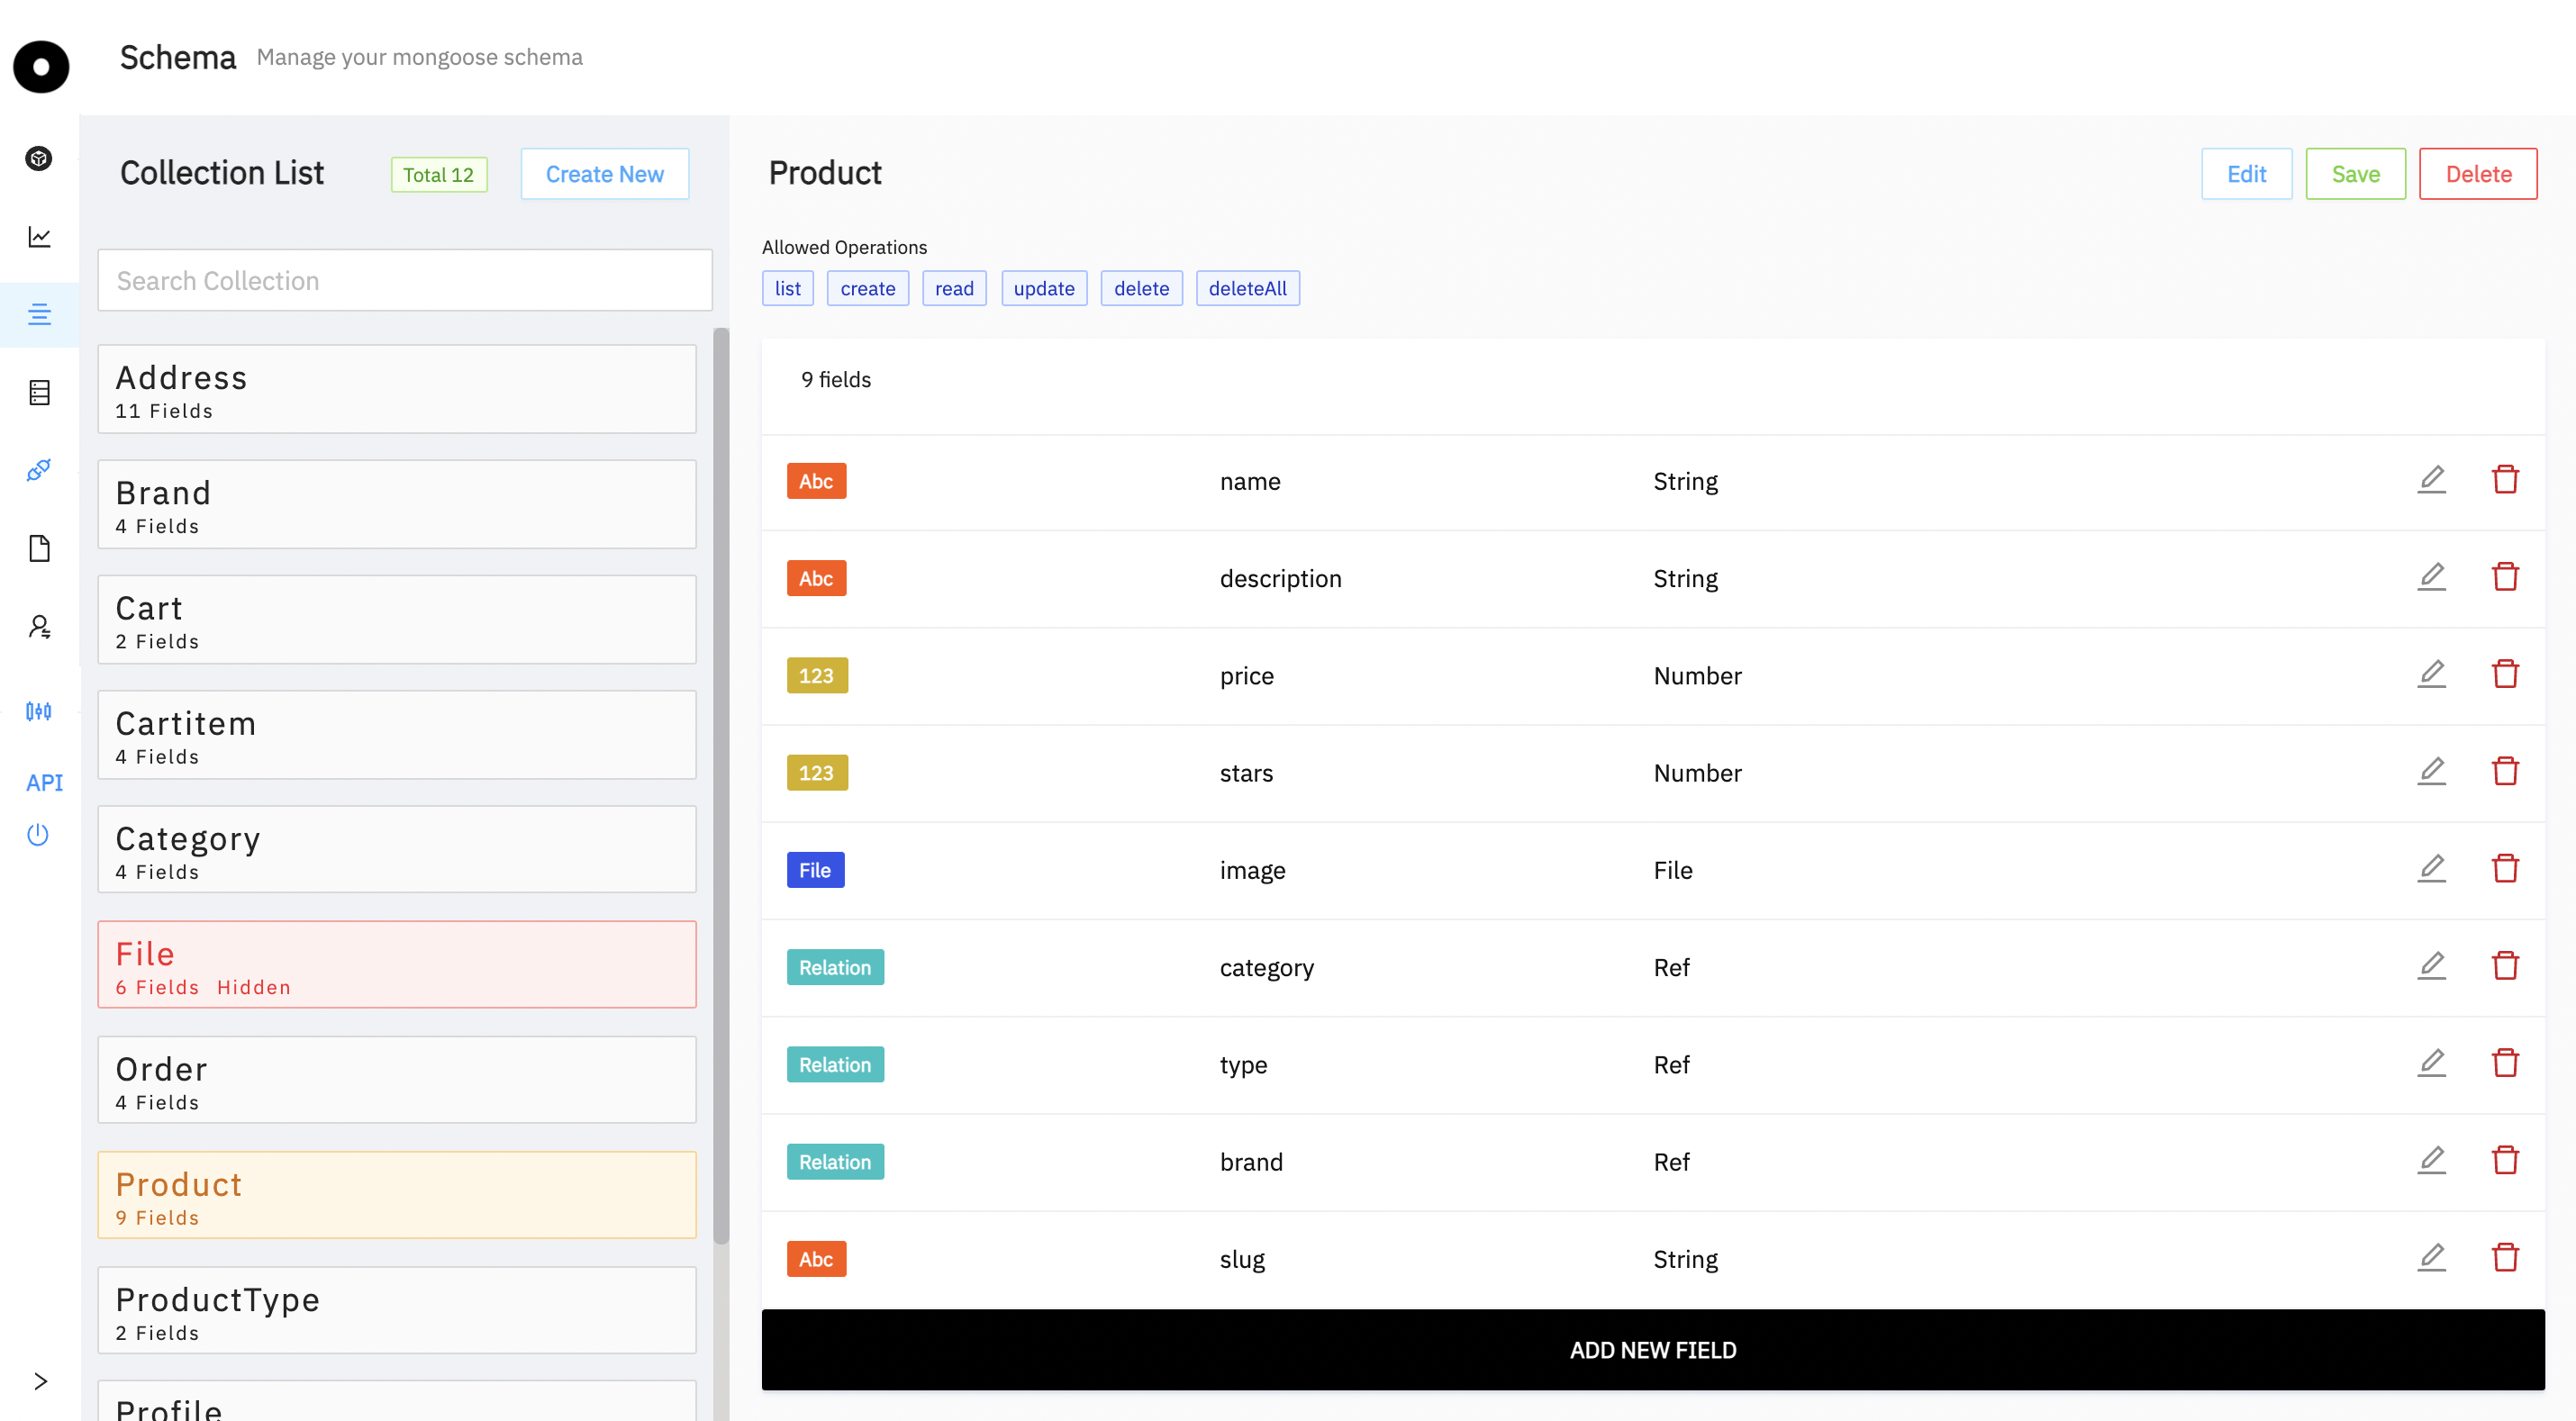
Task: Click the Search Collection input field
Action: click(x=404, y=281)
